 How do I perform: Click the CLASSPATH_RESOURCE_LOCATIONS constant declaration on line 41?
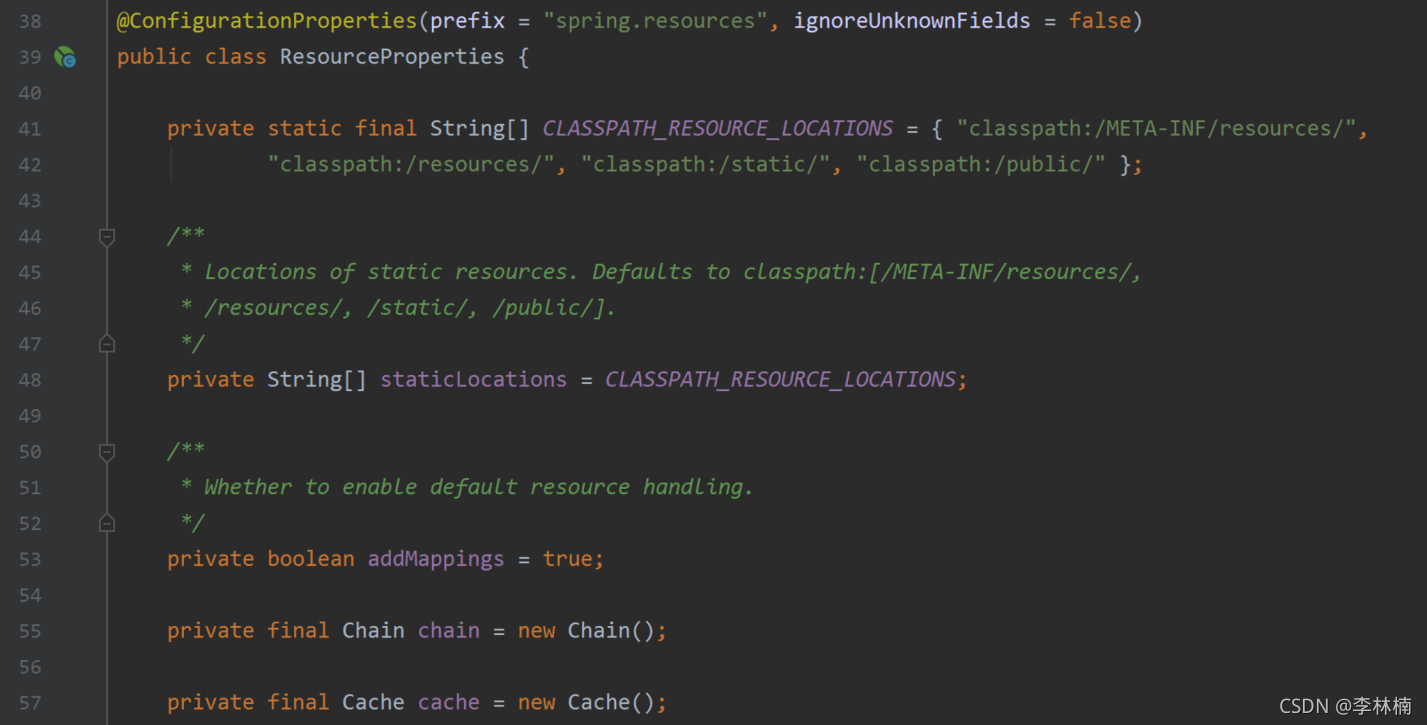(x=718, y=129)
